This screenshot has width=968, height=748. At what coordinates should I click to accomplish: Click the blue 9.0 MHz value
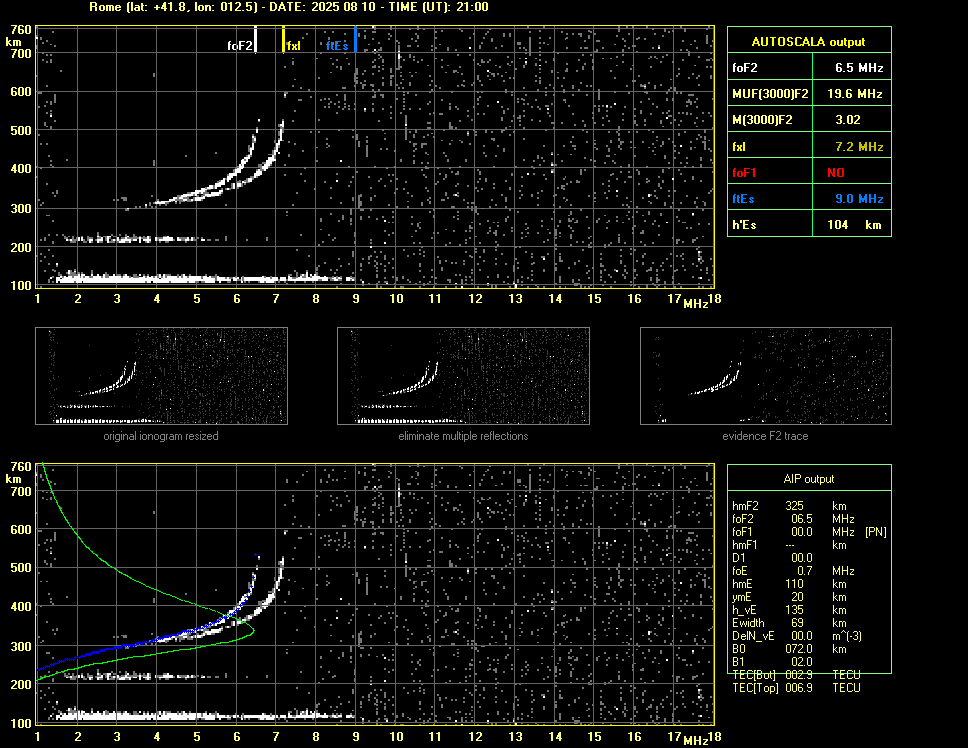[x=853, y=199]
